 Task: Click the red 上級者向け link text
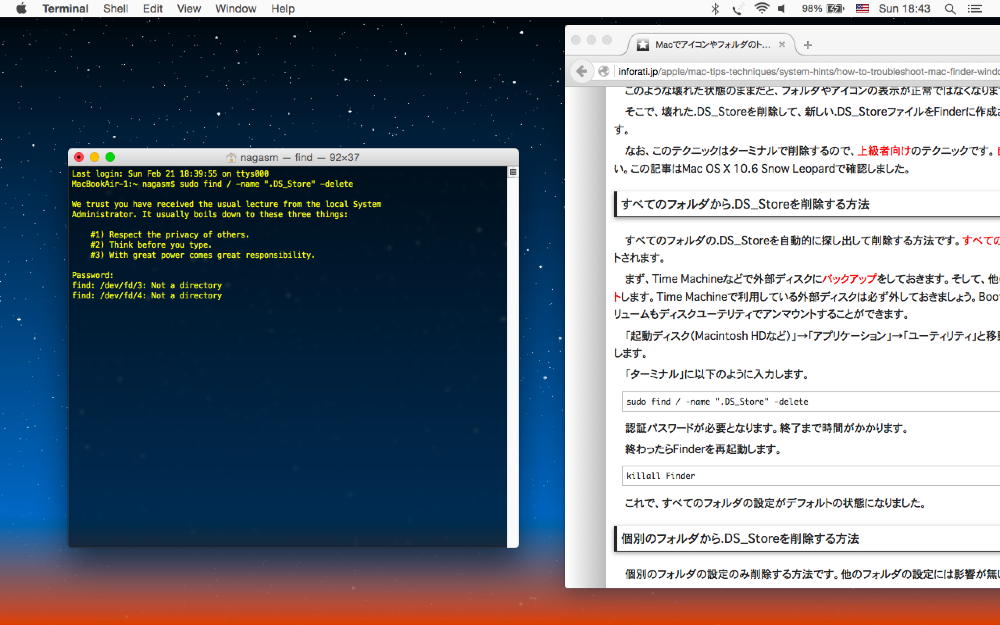coord(883,151)
